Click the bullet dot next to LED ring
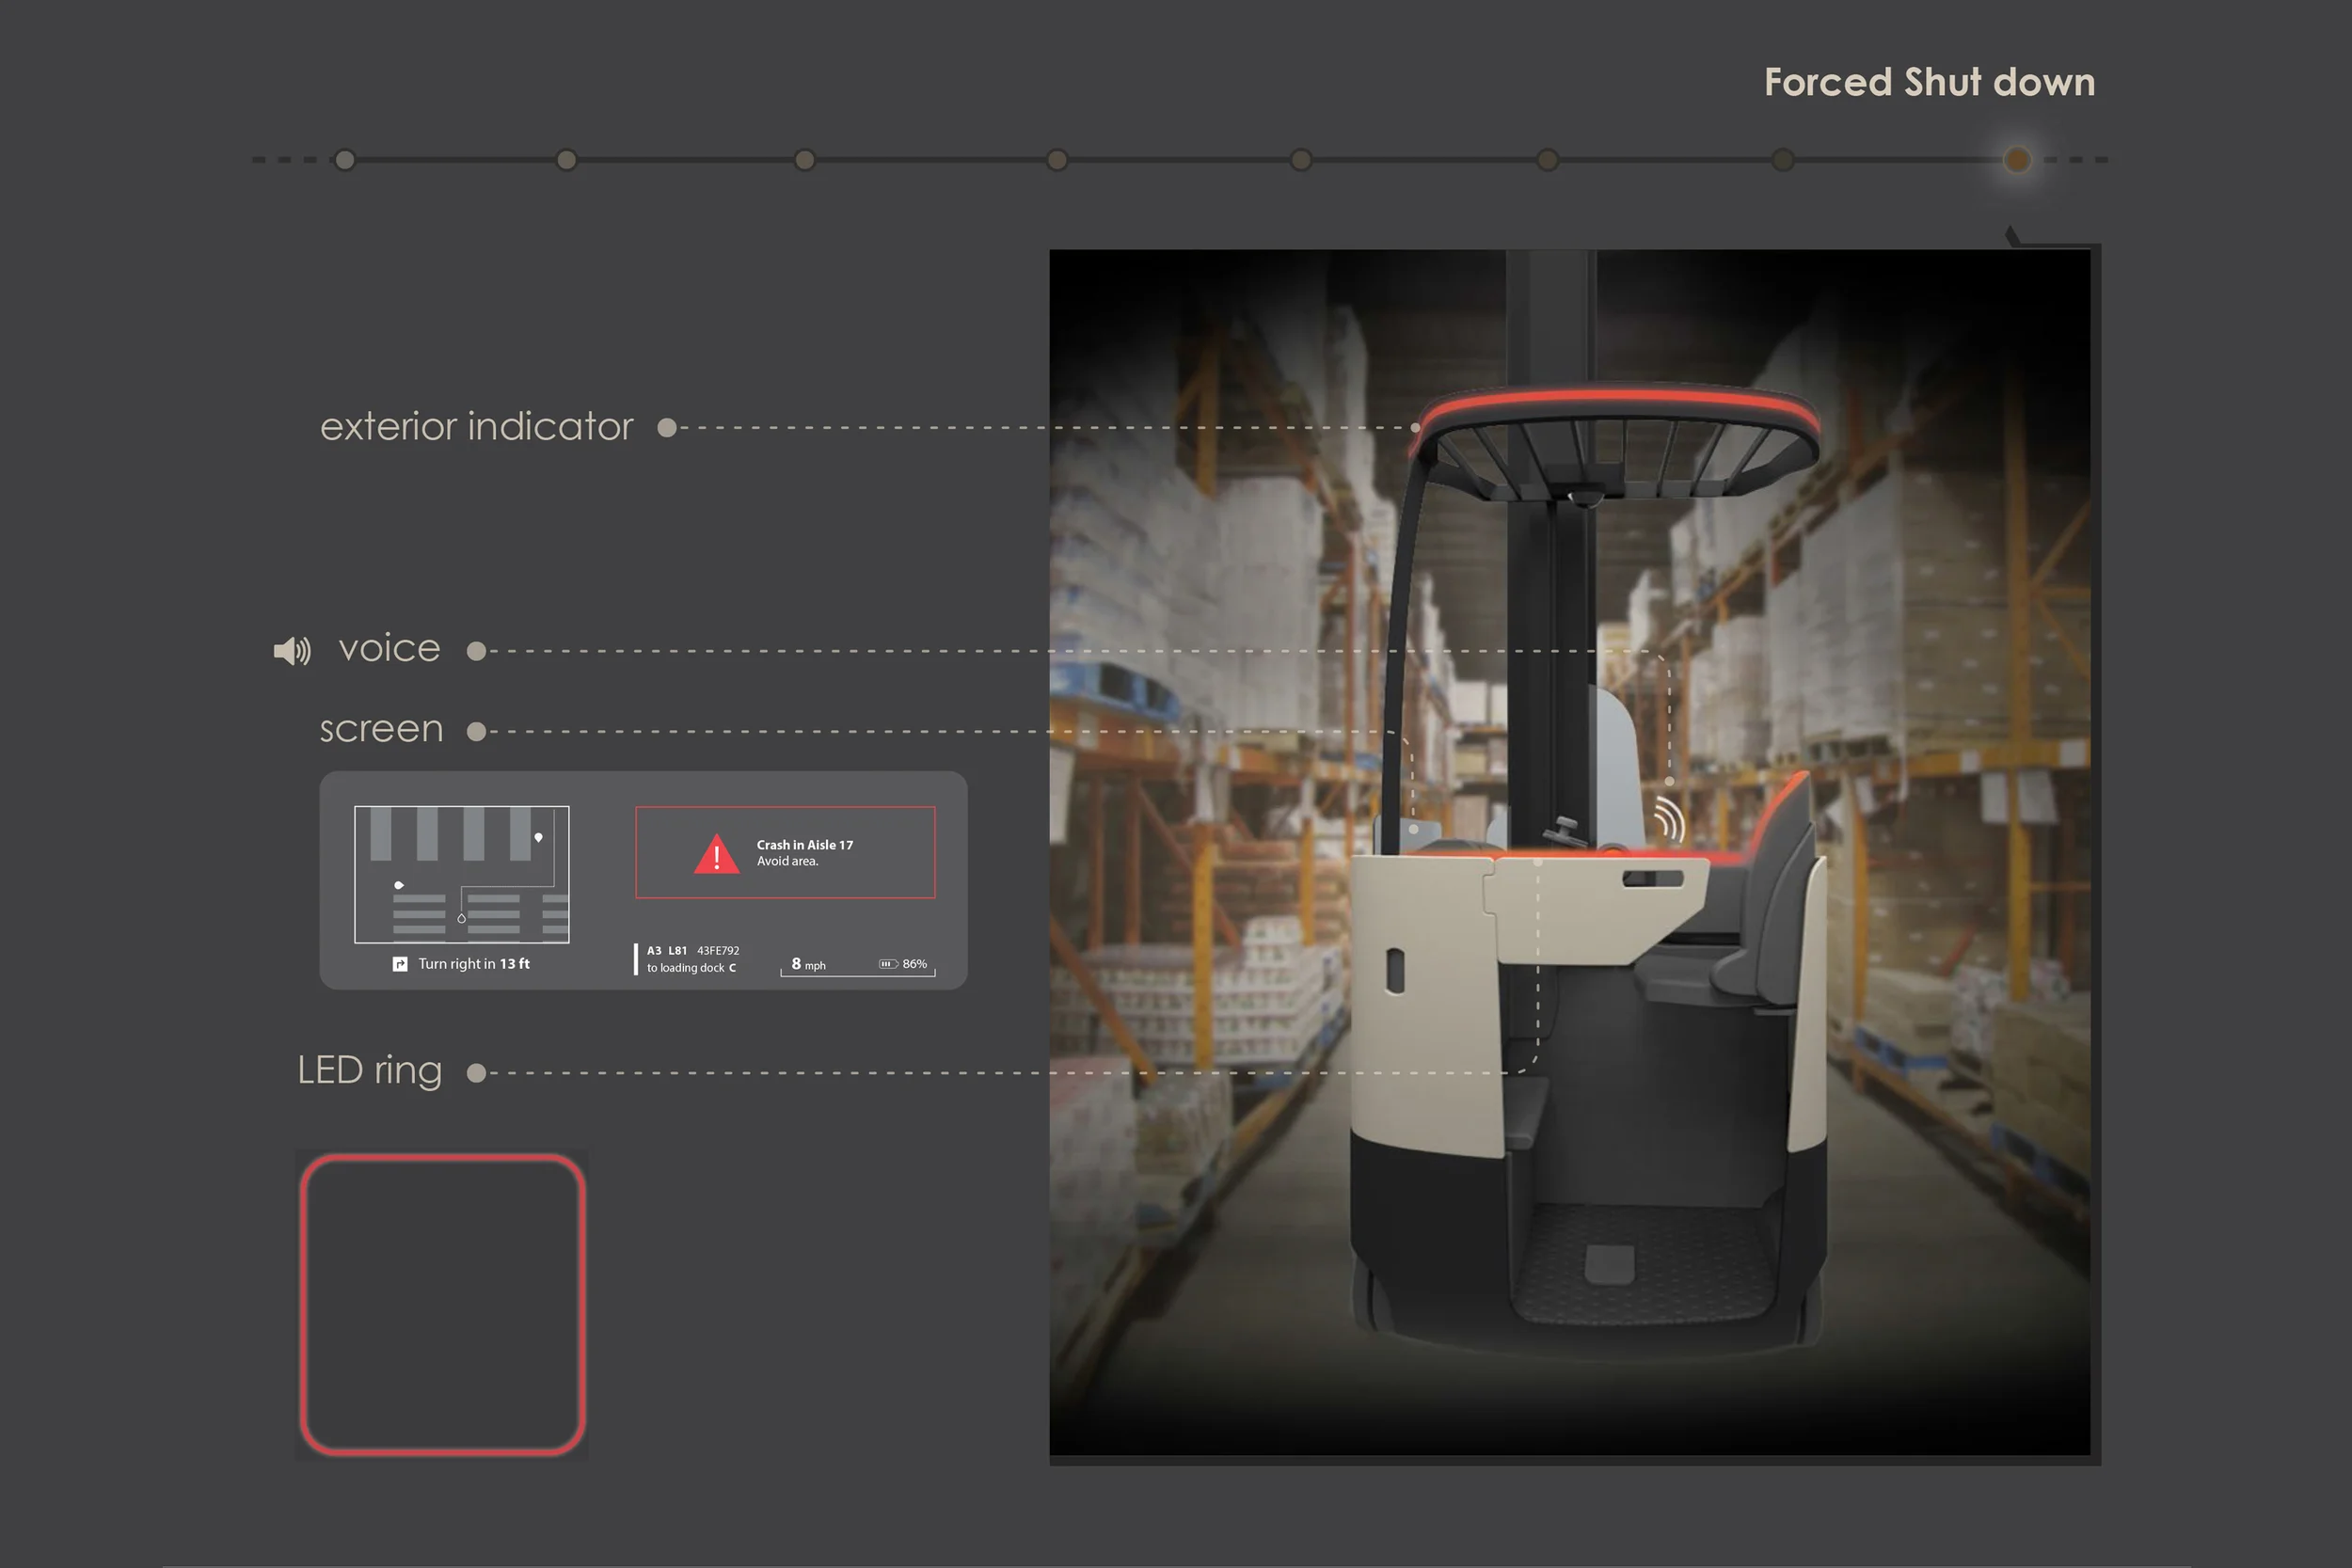The width and height of the screenshot is (2352, 1568). 477,1073
